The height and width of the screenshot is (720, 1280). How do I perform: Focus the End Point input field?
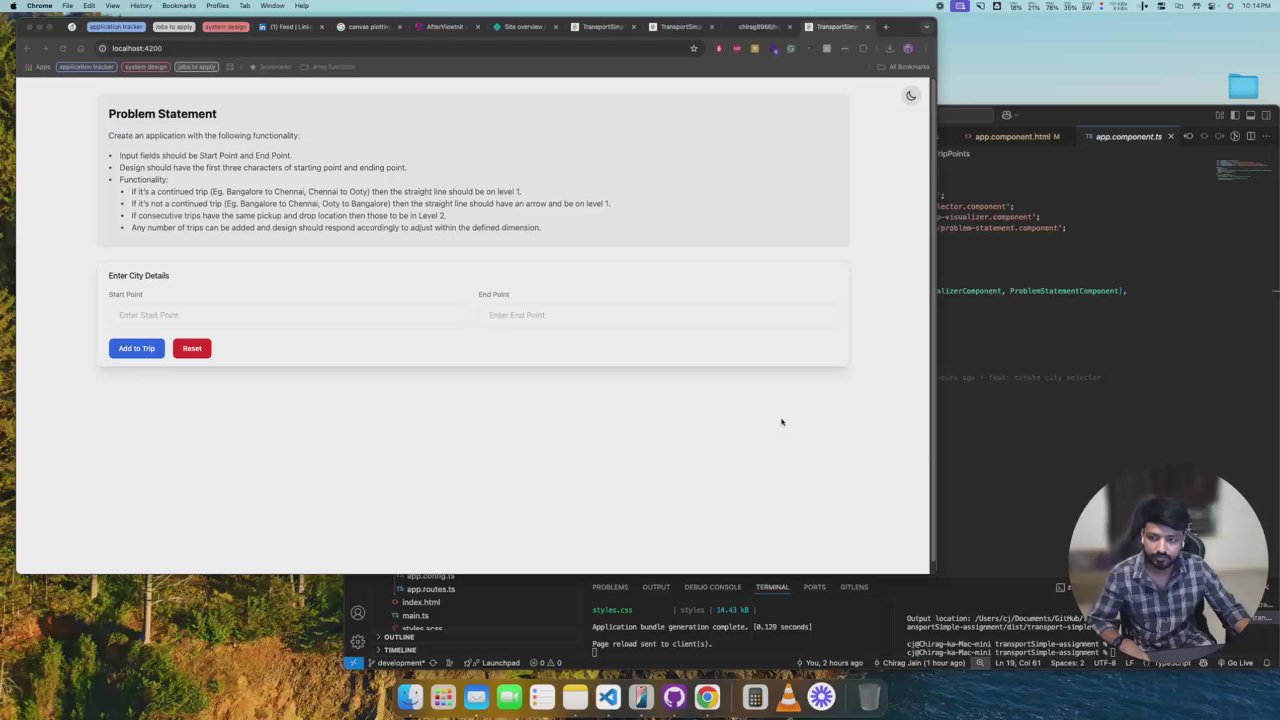tap(658, 315)
